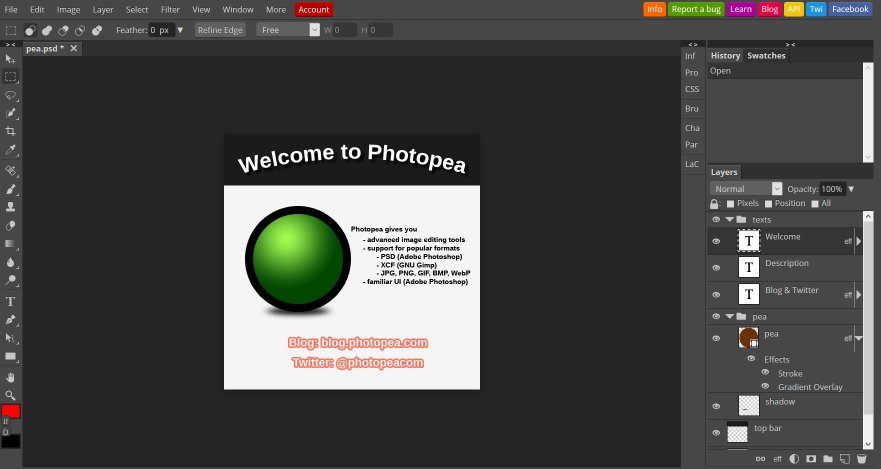Enable the Pixels lock checkbox
This screenshot has height=469, width=881.
(730, 204)
